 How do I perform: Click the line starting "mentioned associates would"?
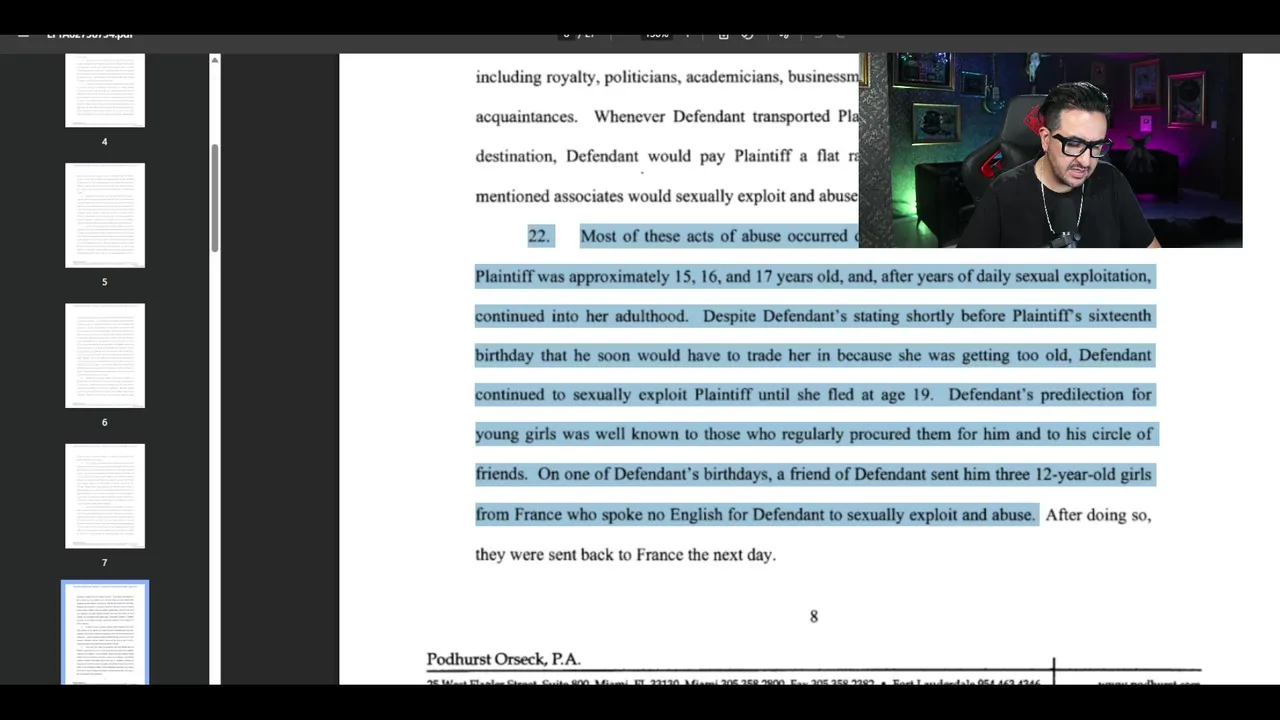(667, 196)
